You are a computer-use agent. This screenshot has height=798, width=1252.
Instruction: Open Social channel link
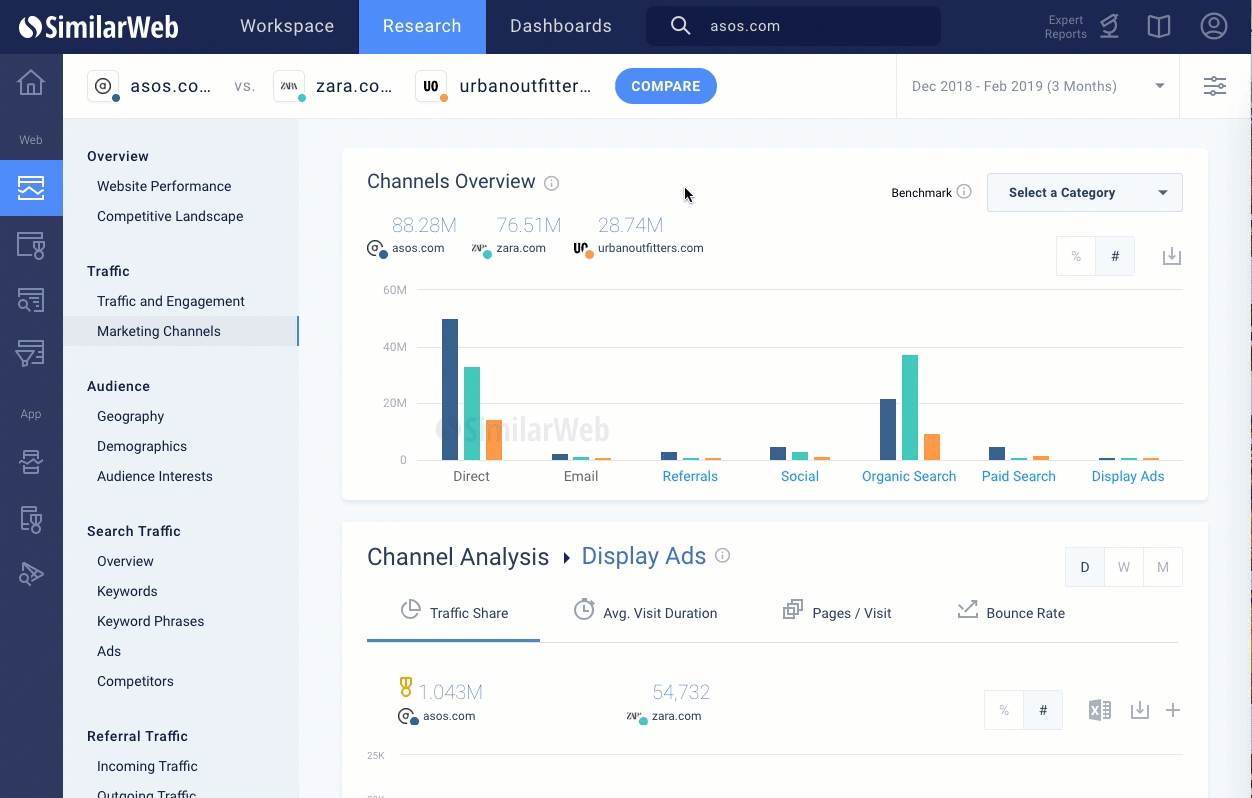800,476
